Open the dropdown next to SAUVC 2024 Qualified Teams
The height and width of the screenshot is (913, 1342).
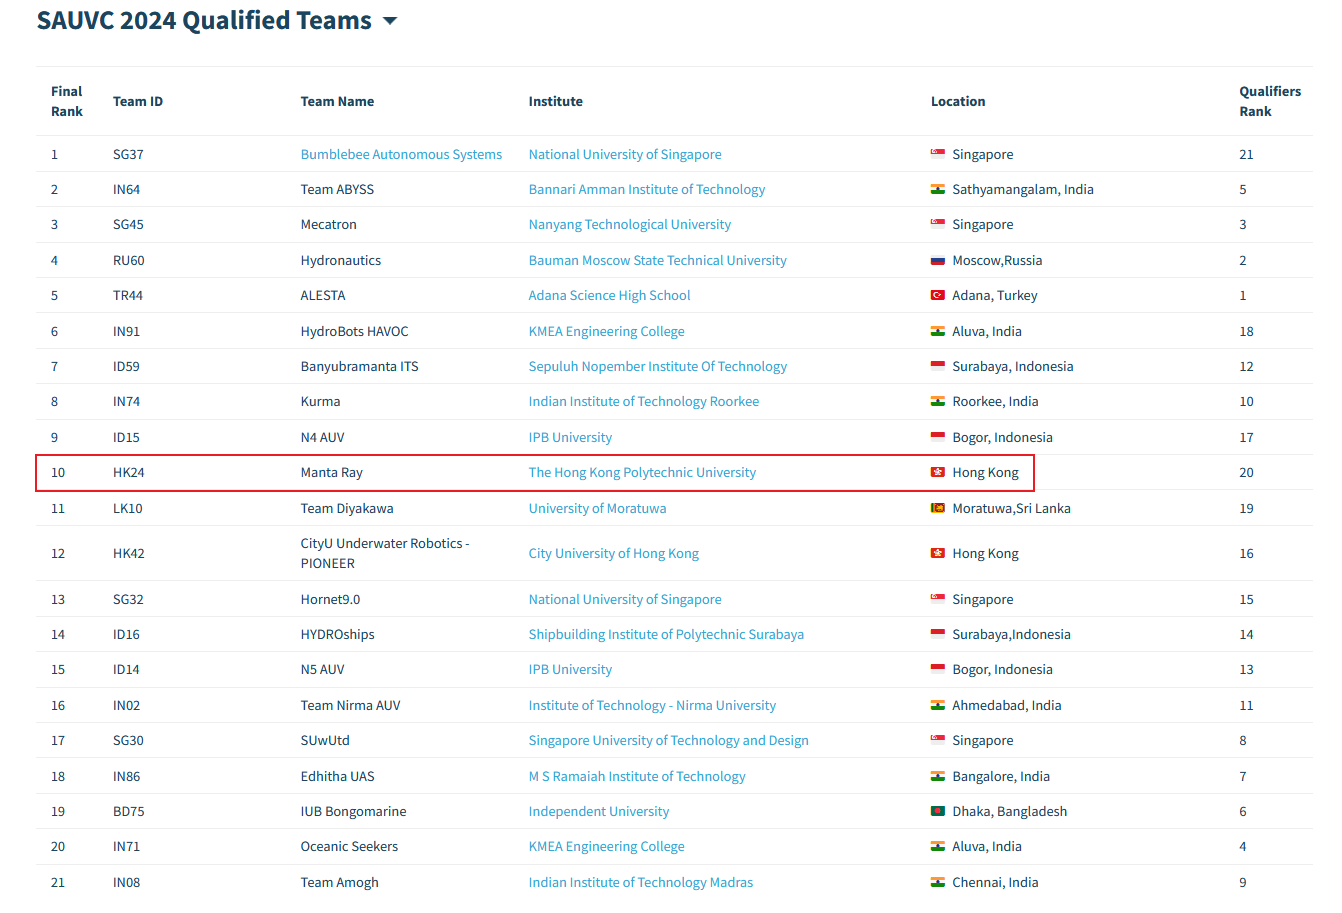(390, 20)
